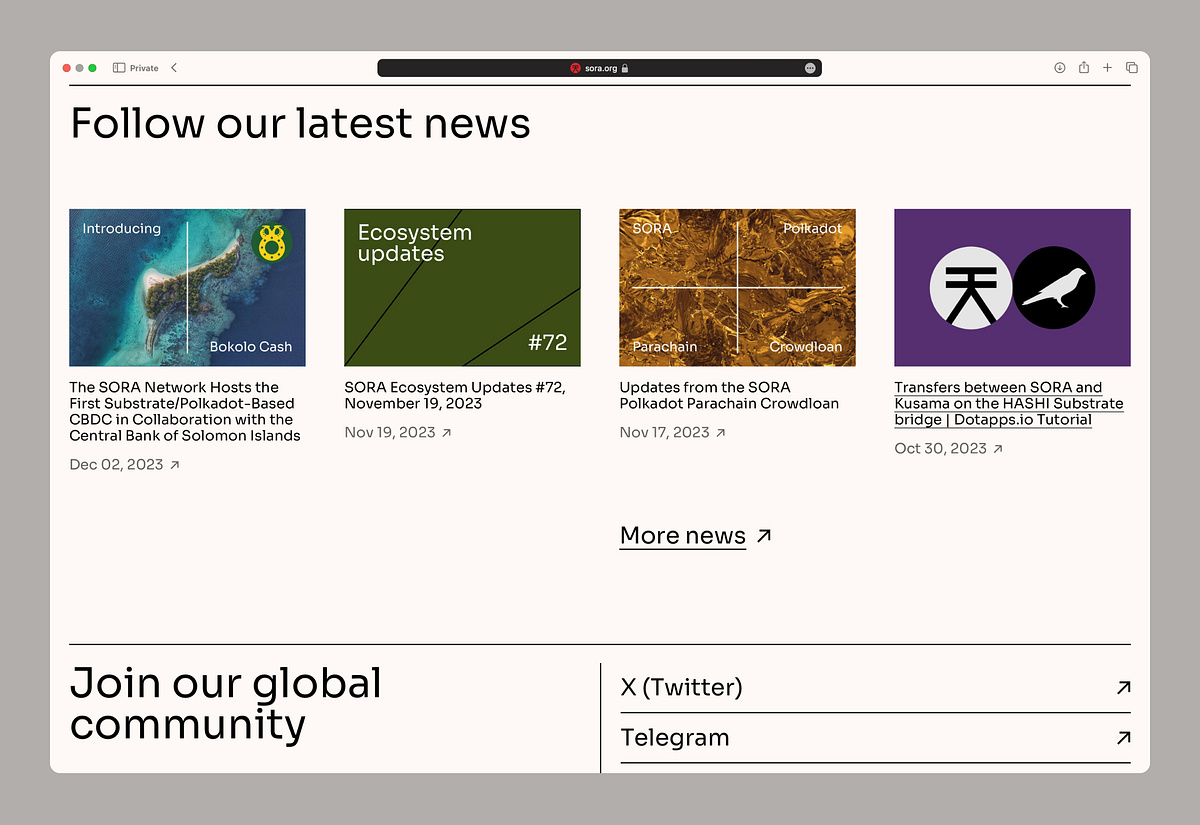Click the arrow next to More news
Viewport: 1200px width, 825px height.
click(x=764, y=536)
